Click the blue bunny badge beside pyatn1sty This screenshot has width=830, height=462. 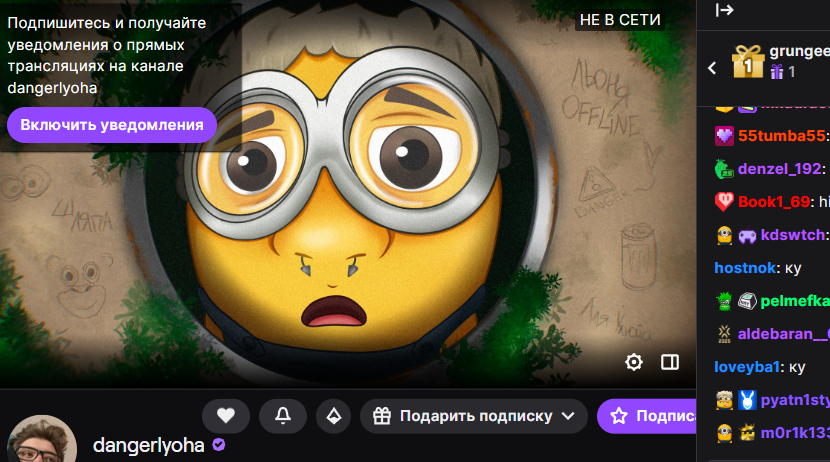tap(747, 400)
